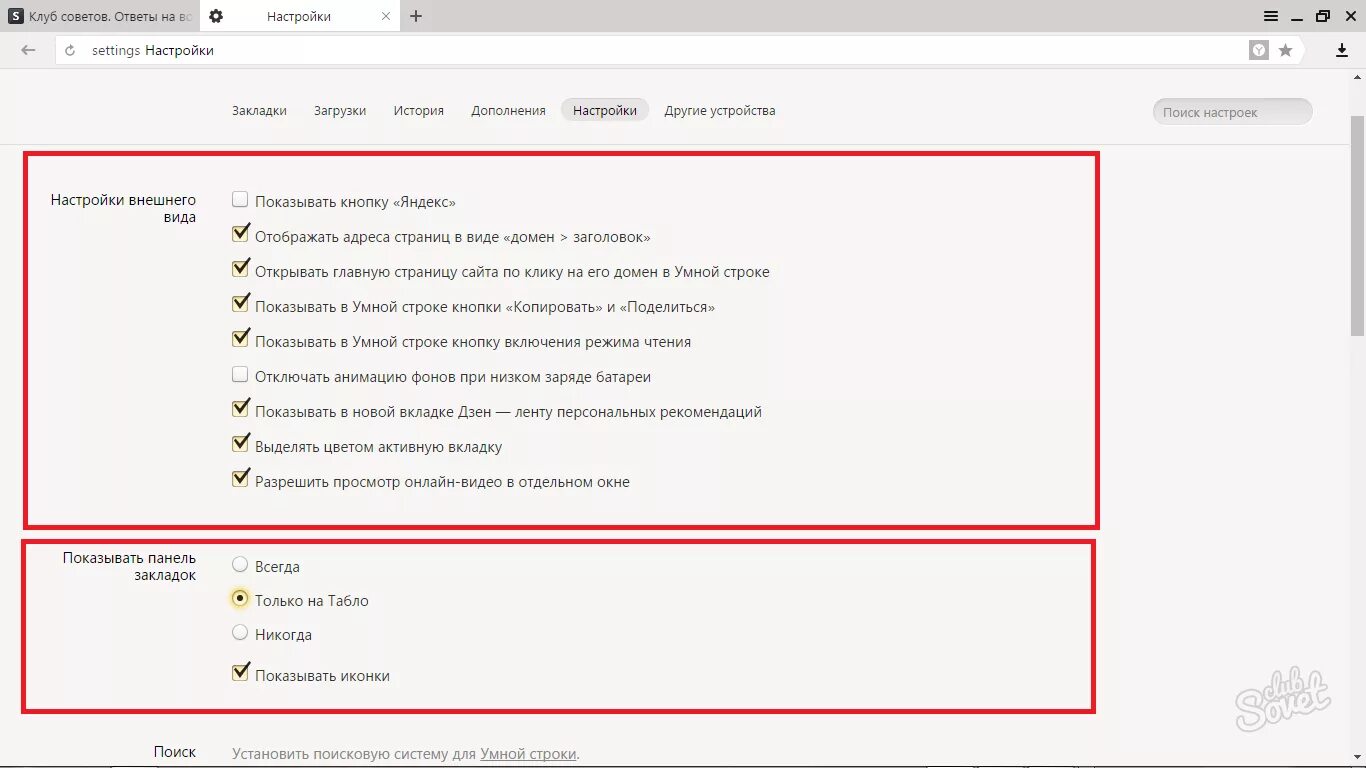Open the Дополнения section
The height and width of the screenshot is (768, 1366).
[x=508, y=111]
